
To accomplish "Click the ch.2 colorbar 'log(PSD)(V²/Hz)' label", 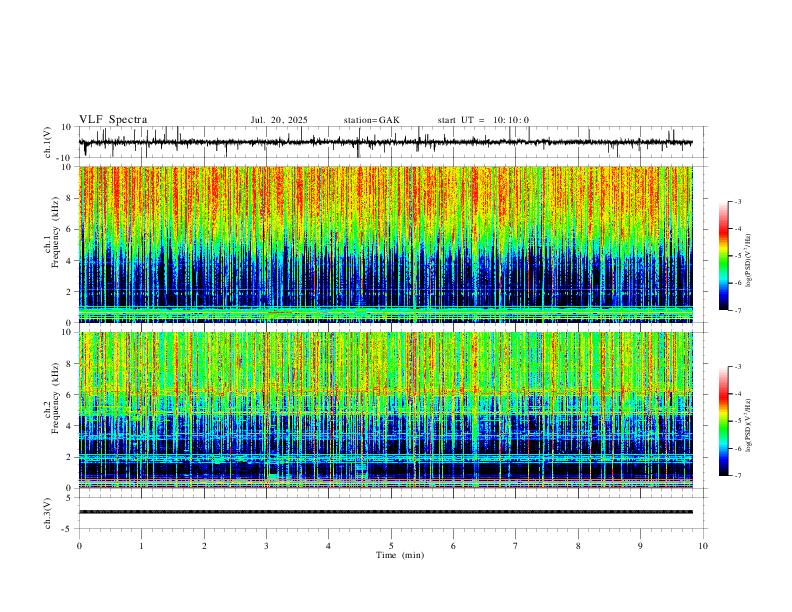I will pyautogui.click(x=749, y=426).
